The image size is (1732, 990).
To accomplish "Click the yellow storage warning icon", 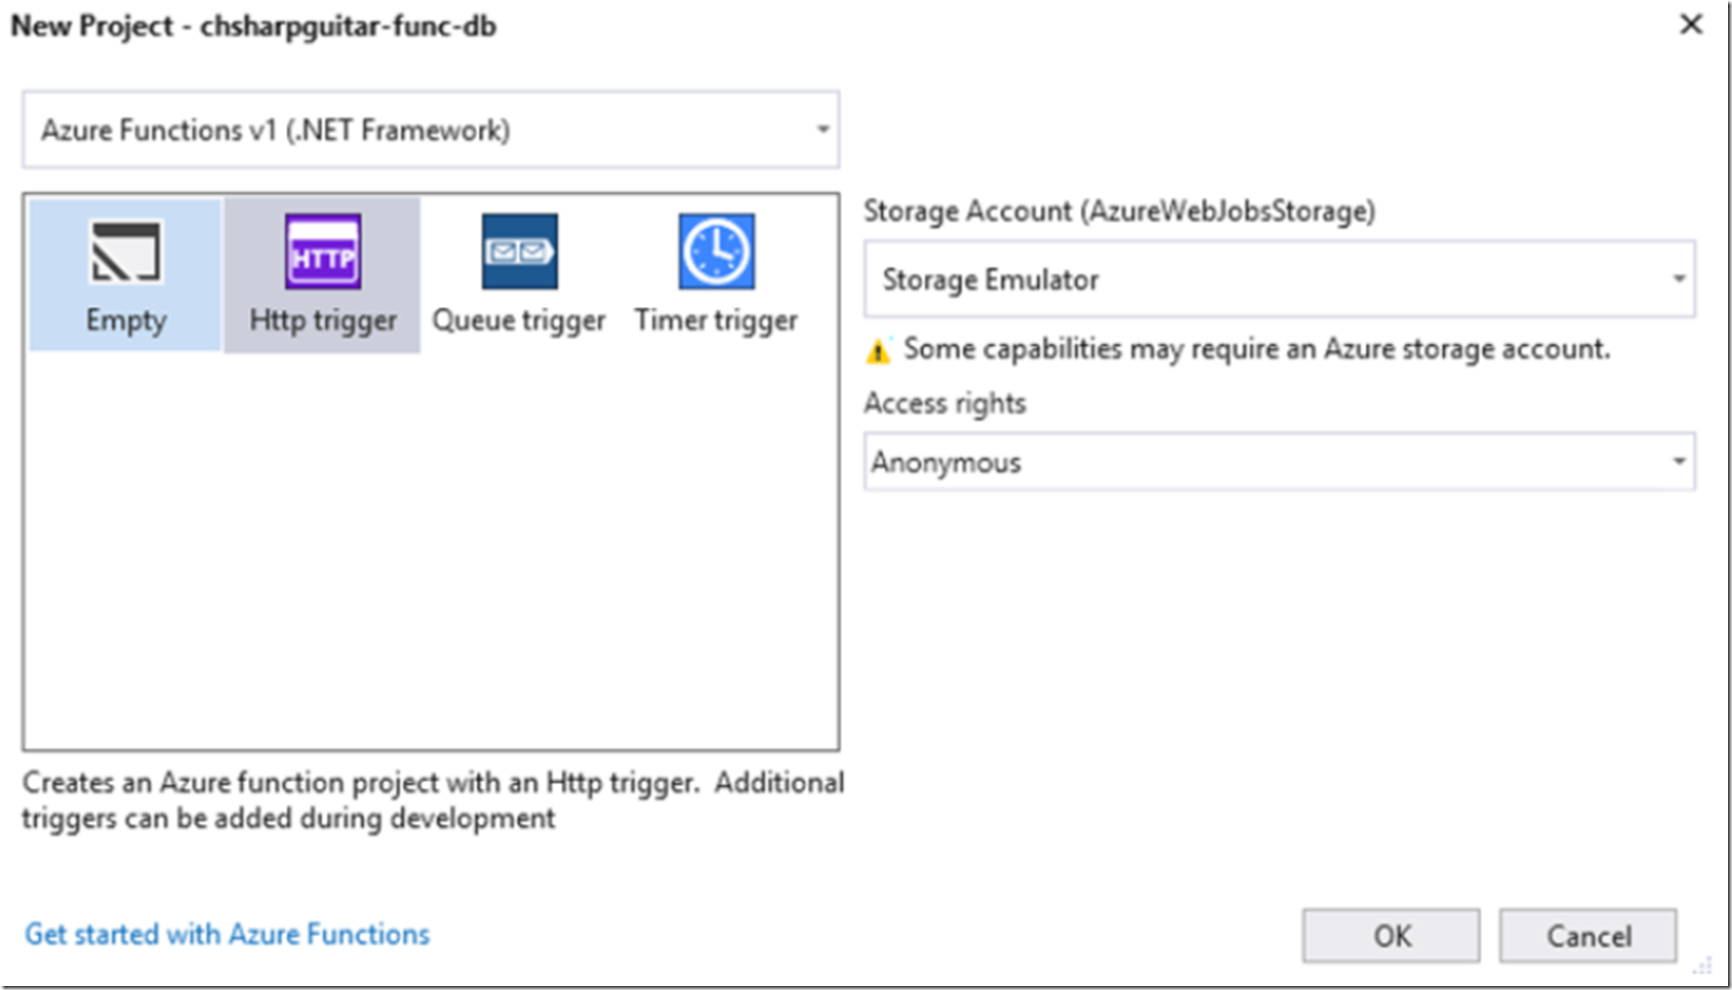I will 878,351.
